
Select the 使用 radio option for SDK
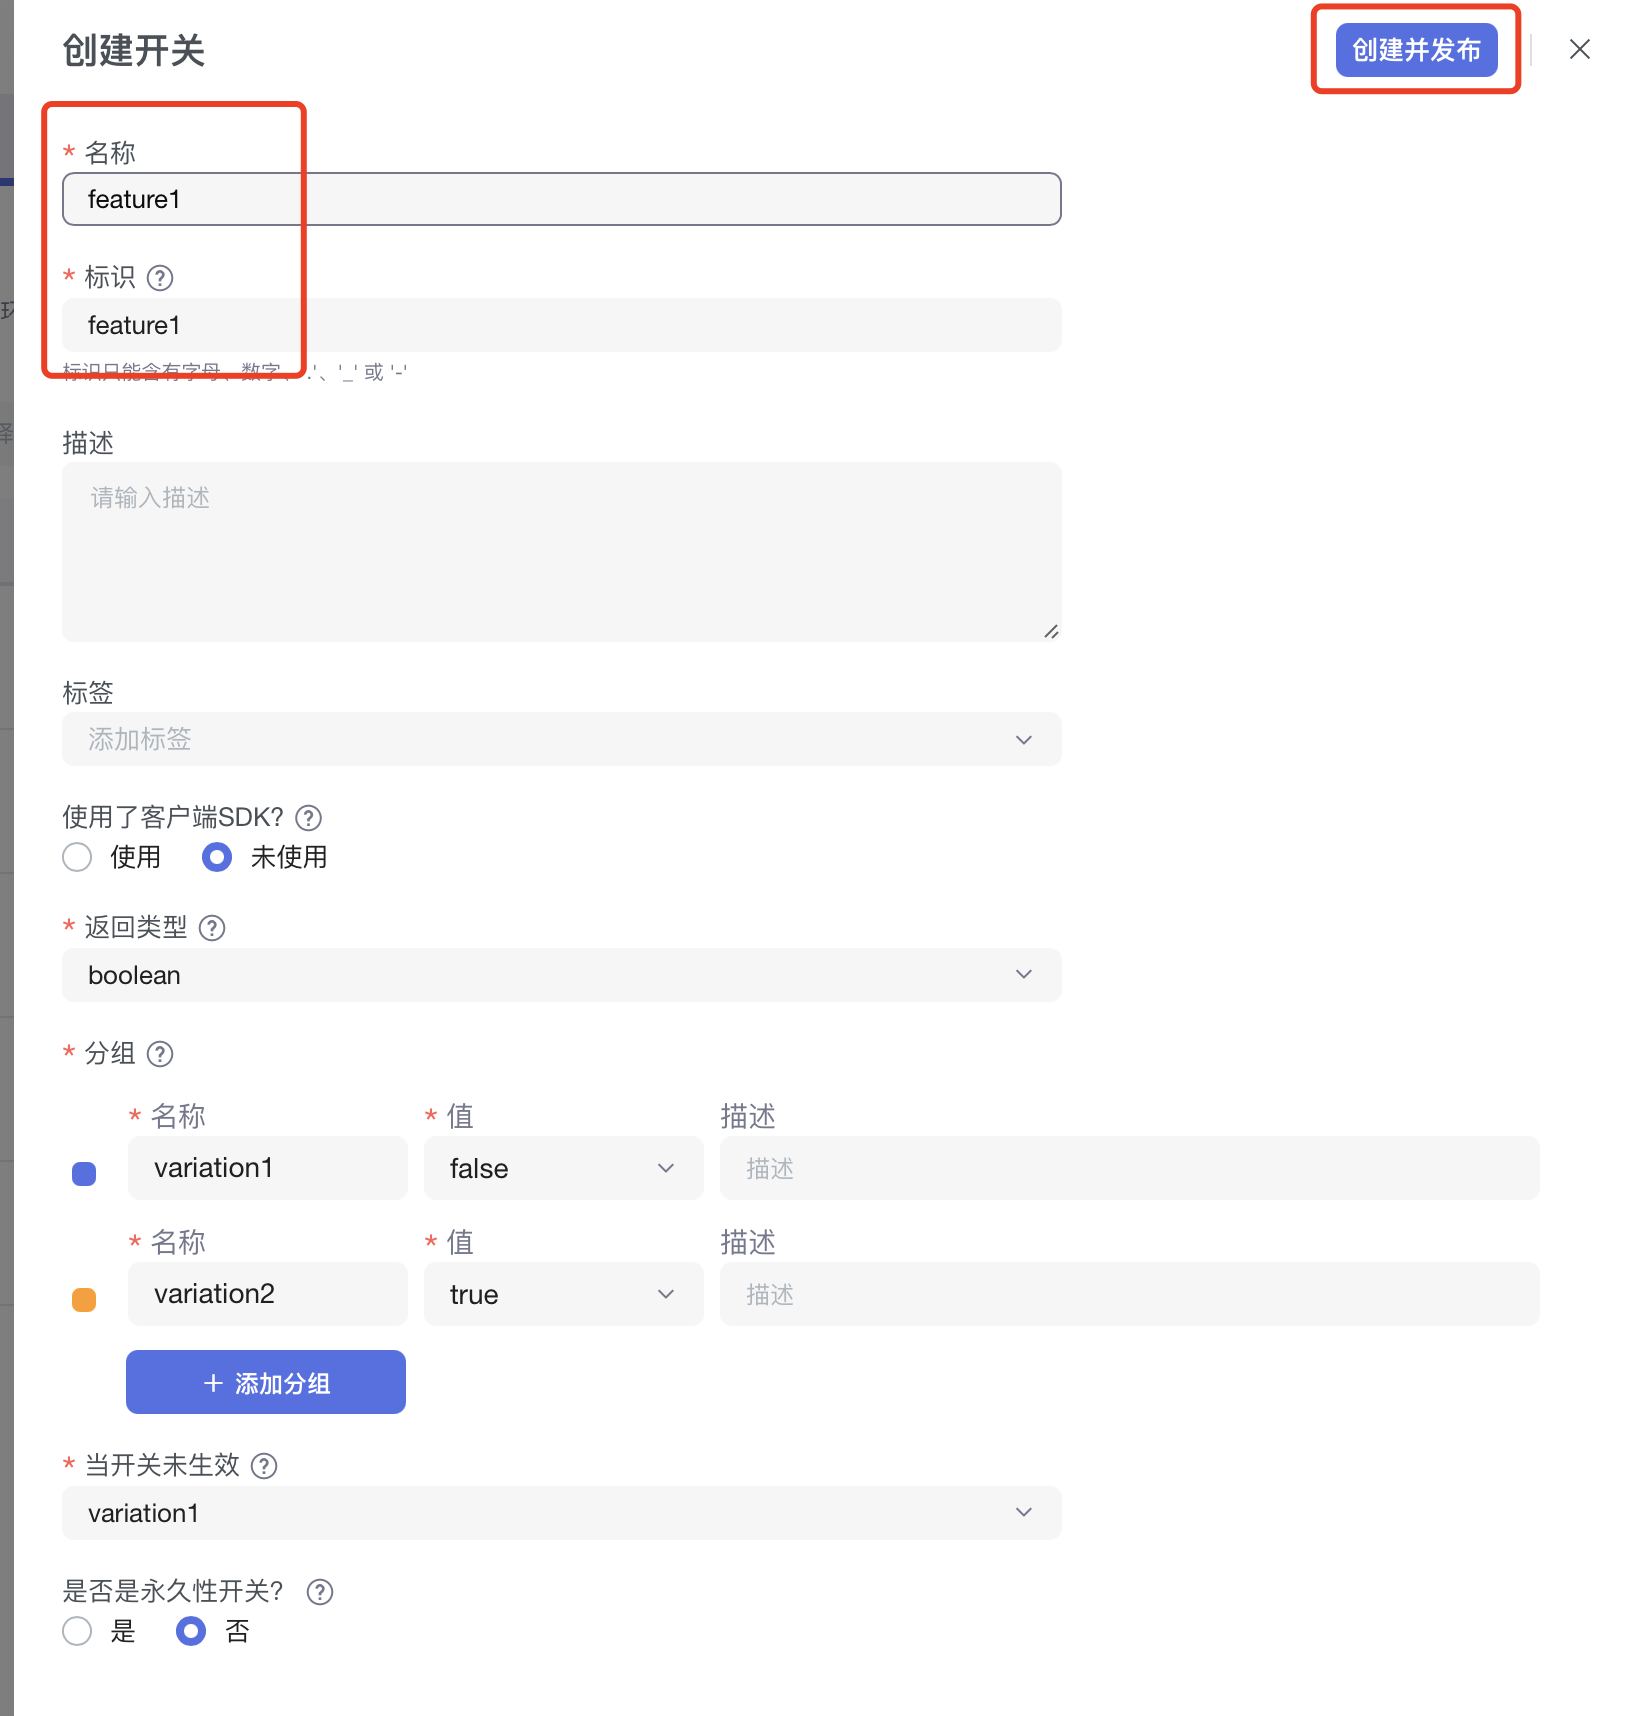(77, 857)
